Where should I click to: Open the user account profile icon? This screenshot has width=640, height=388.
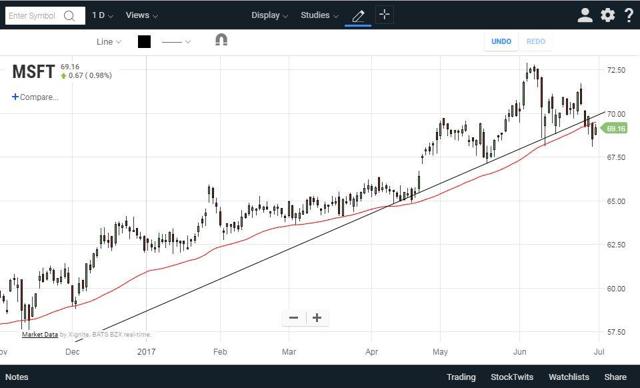pos(585,15)
